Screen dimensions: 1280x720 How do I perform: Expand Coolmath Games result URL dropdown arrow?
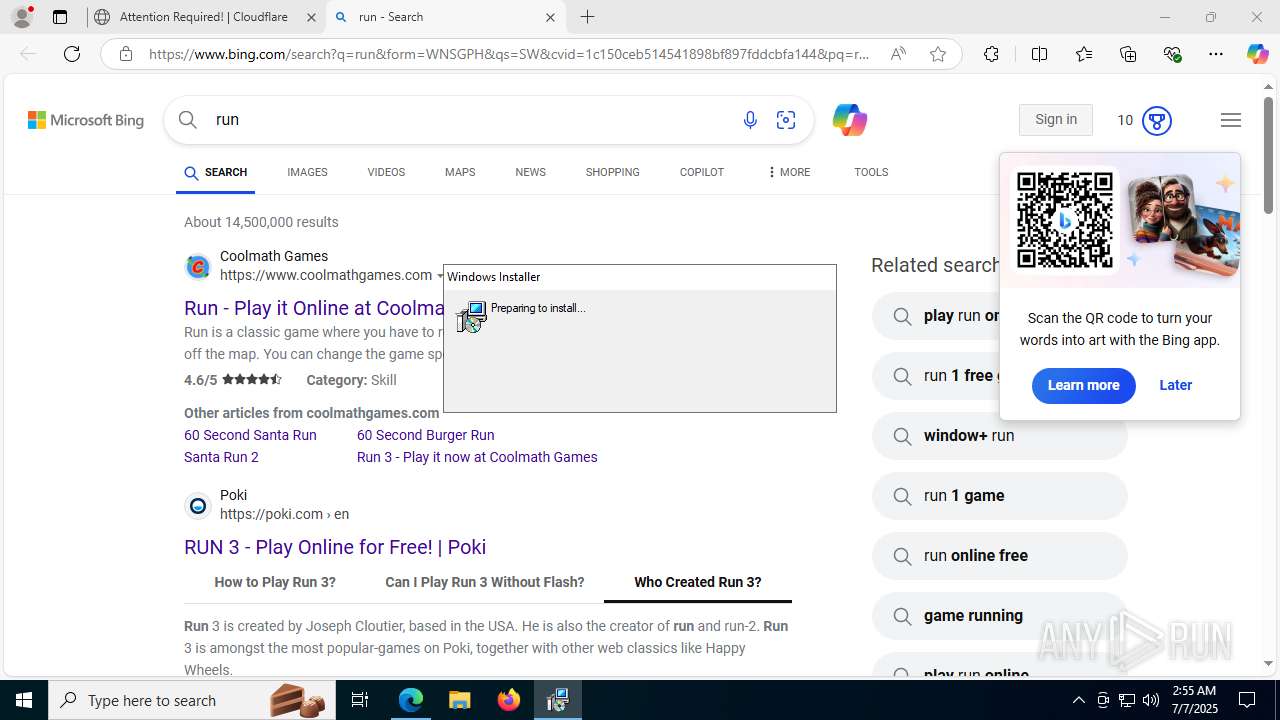pos(439,276)
